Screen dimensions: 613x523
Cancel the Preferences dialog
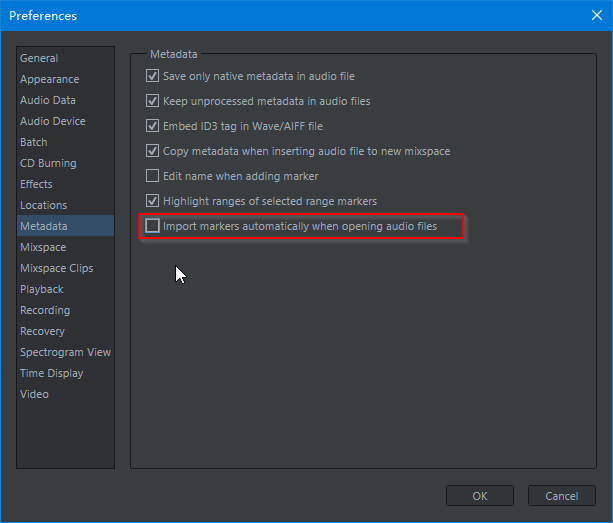coord(561,495)
